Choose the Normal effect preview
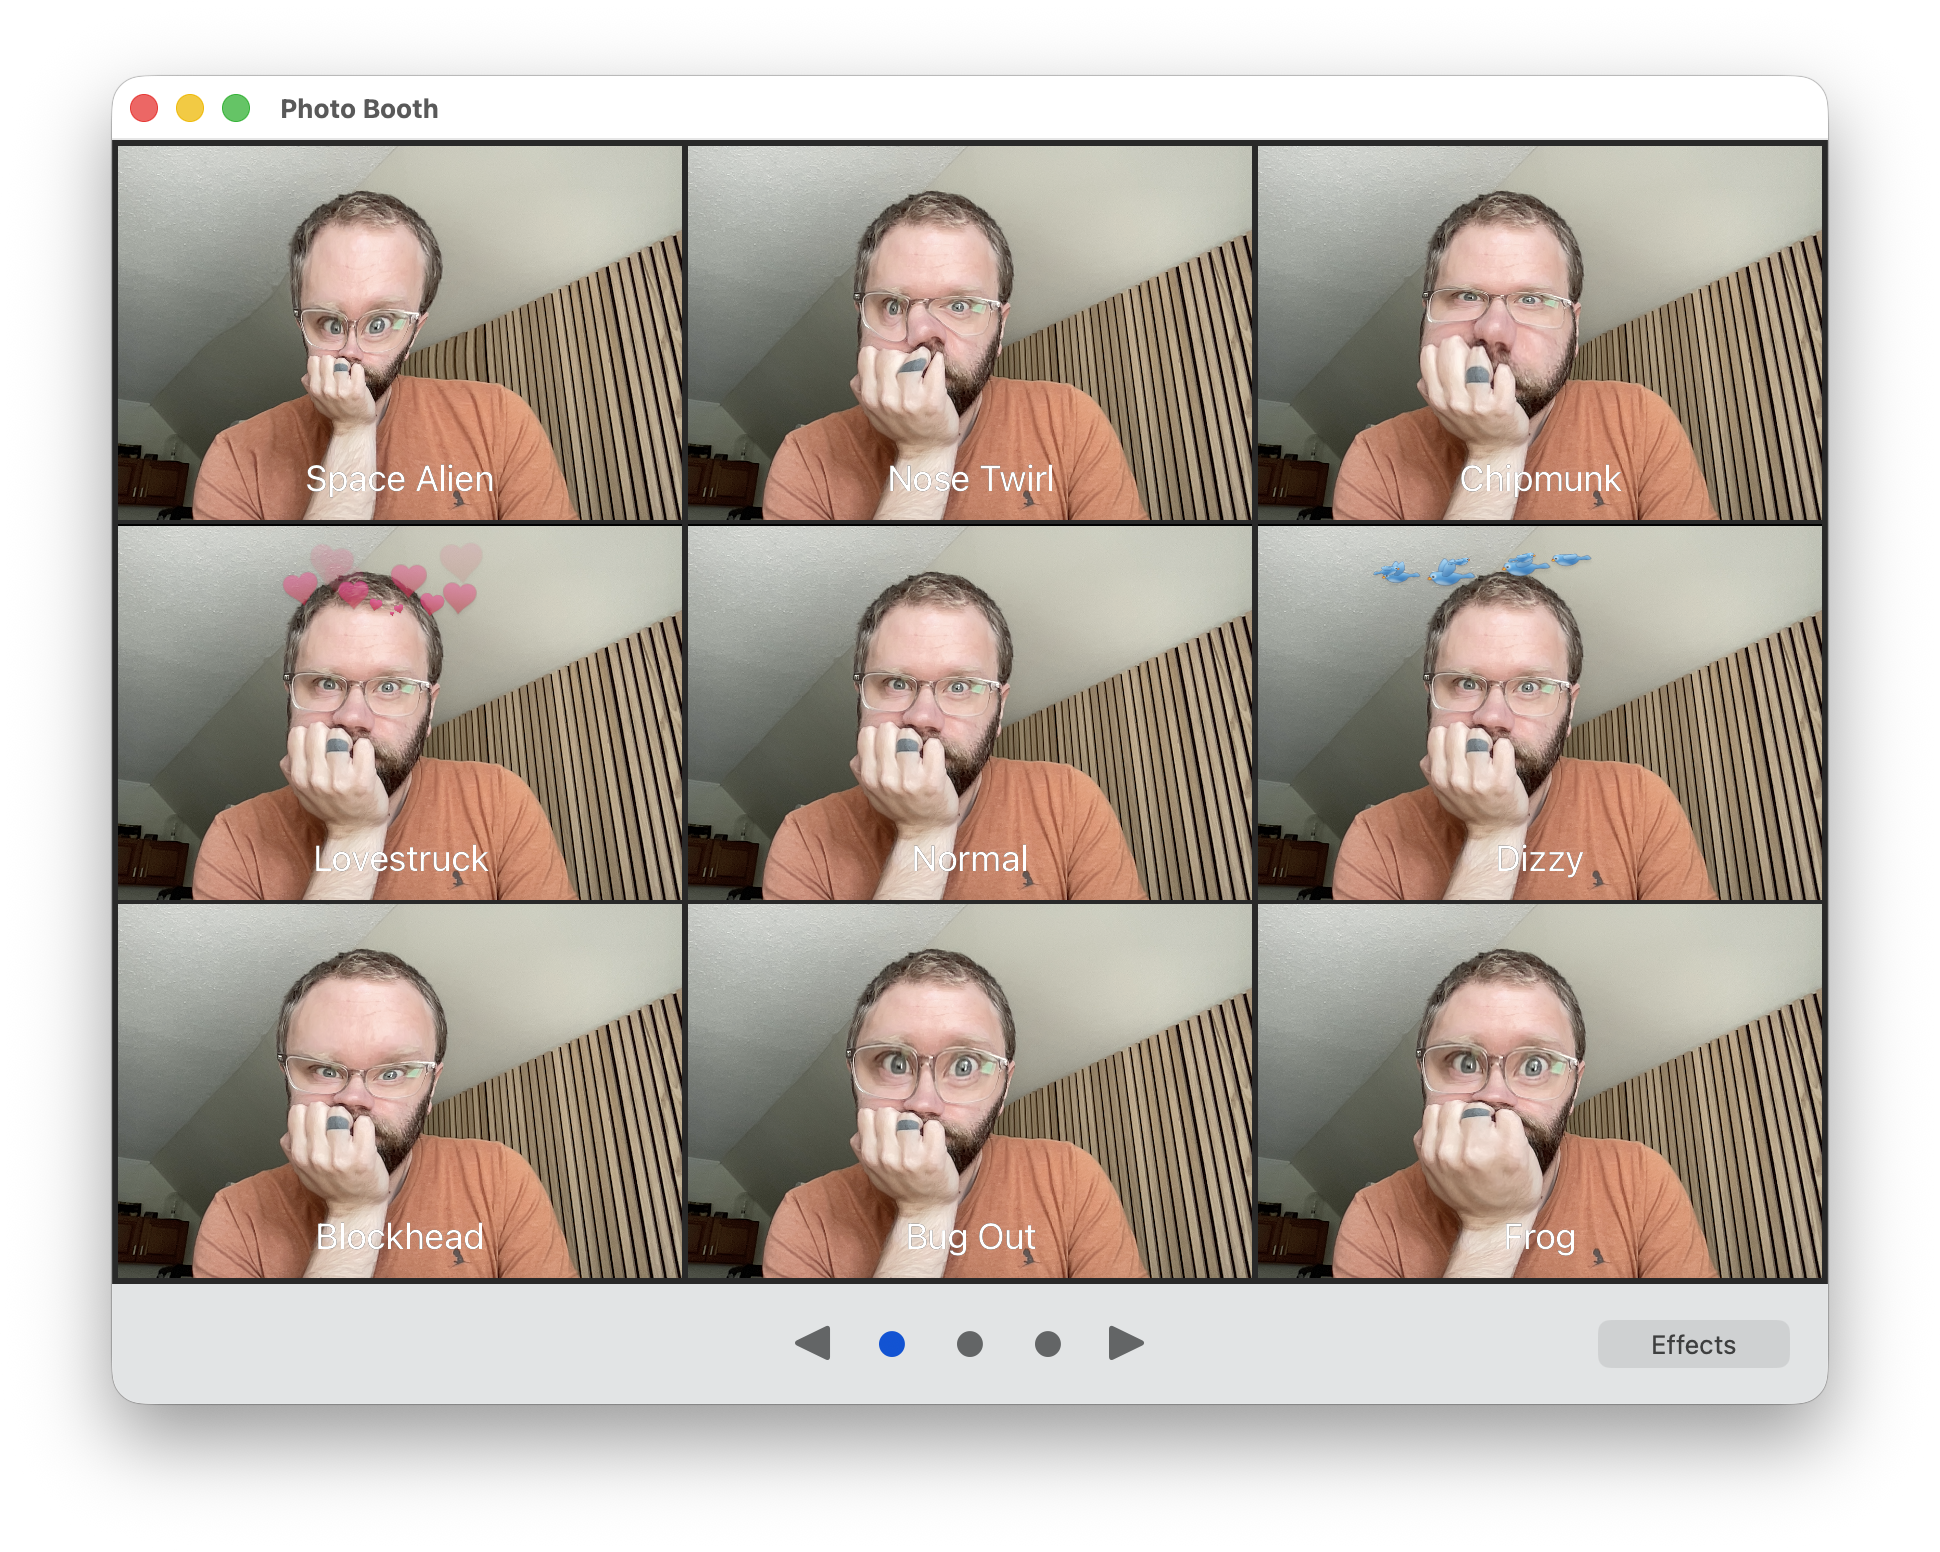Image resolution: width=1940 pixels, height=1552 pixels. pyautogui.click(x=969, y=713)
